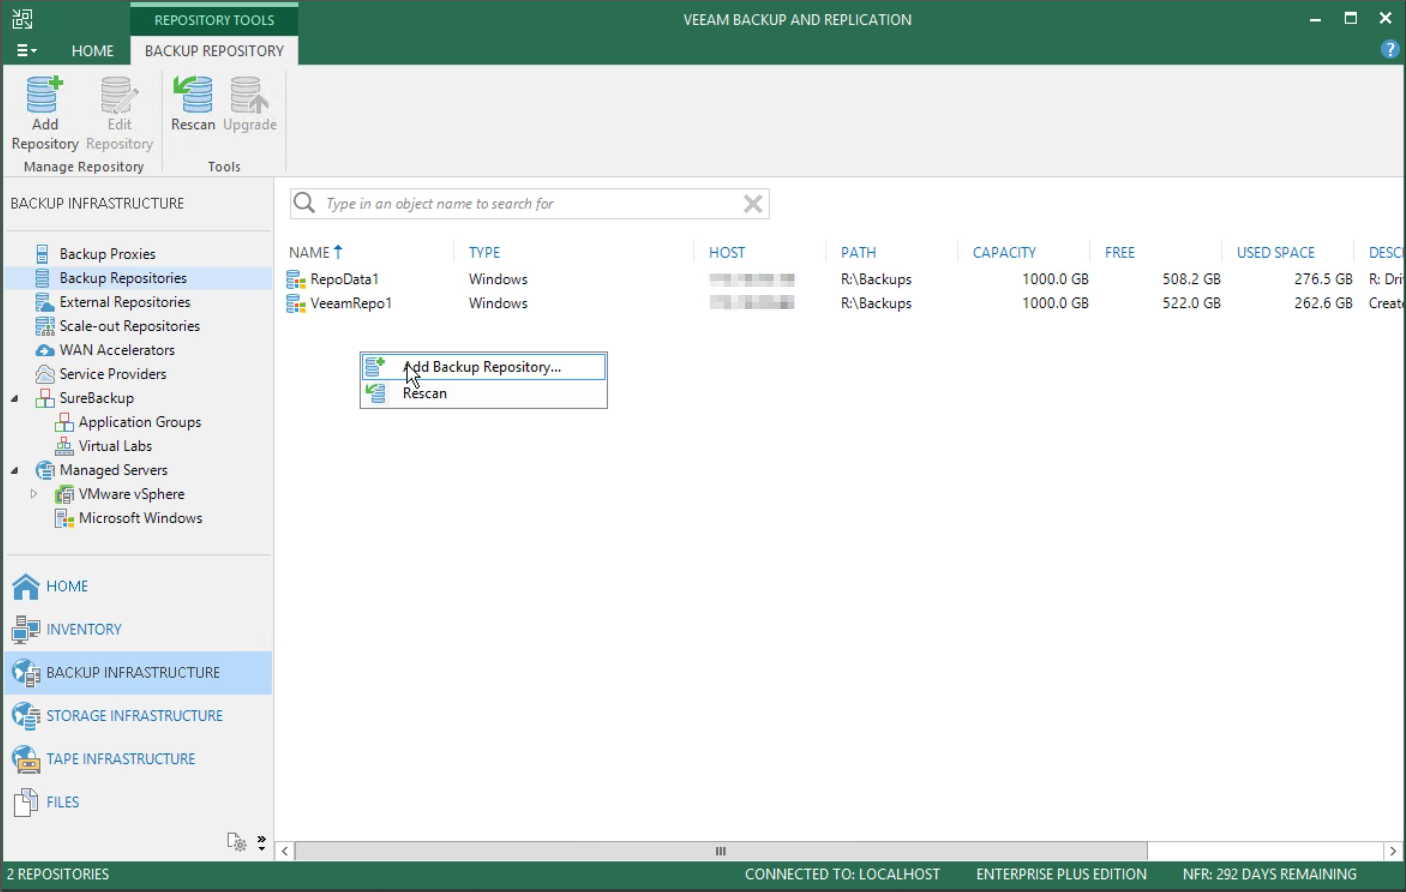
Task: Sort by the CAPACITY column header
Action: click(x=1004, y=253)
